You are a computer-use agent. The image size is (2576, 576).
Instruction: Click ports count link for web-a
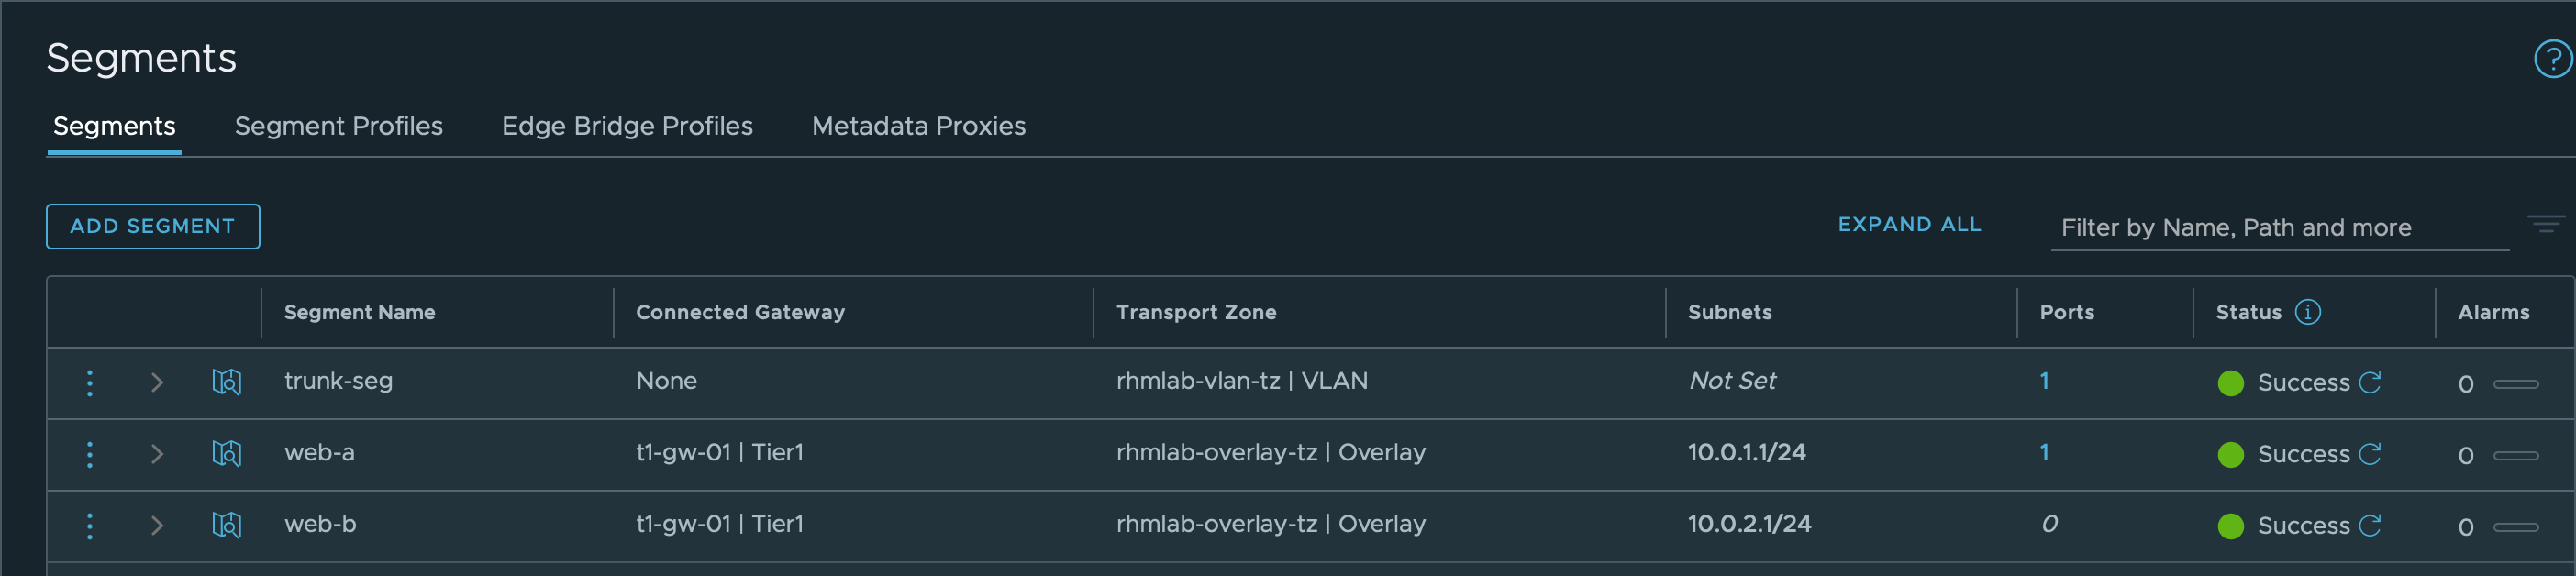[2045, 452]
